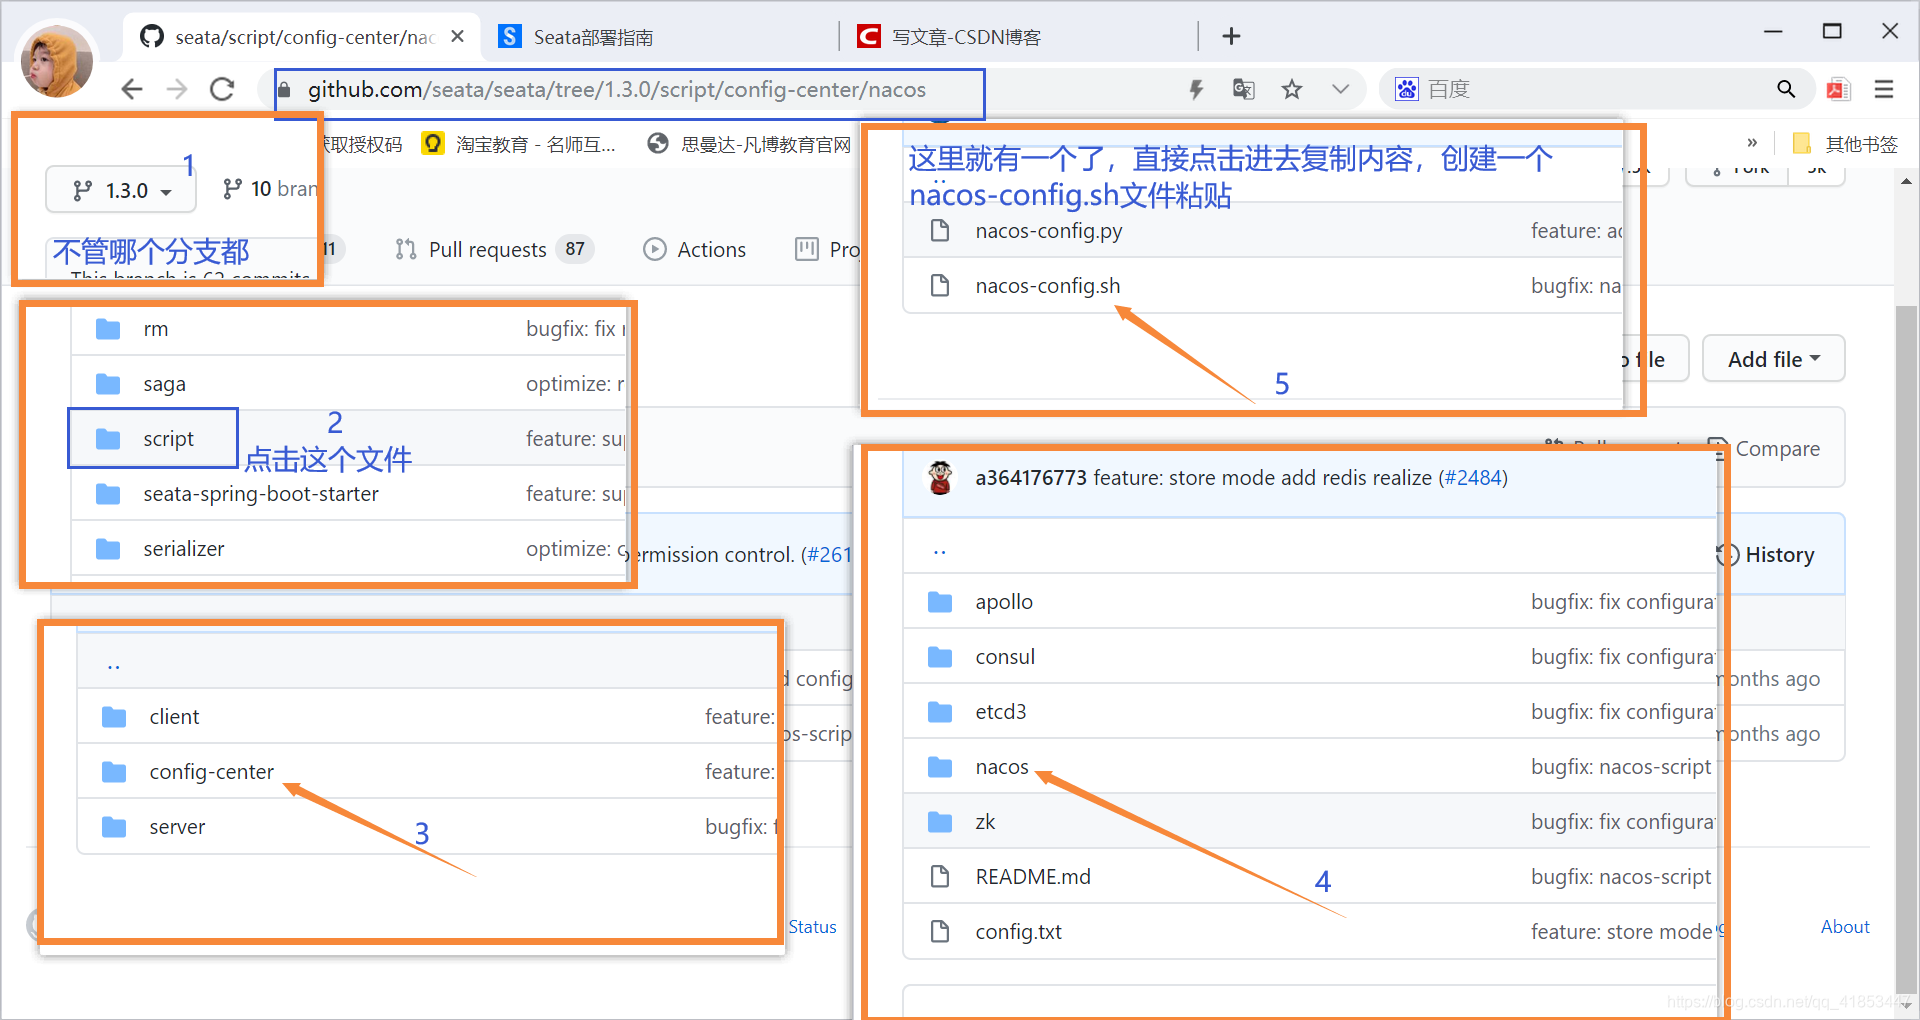The height and width of the screenshot is (1020, 1920).
Task: Open the nacos-config.py file
Action: click(1048, 231)
